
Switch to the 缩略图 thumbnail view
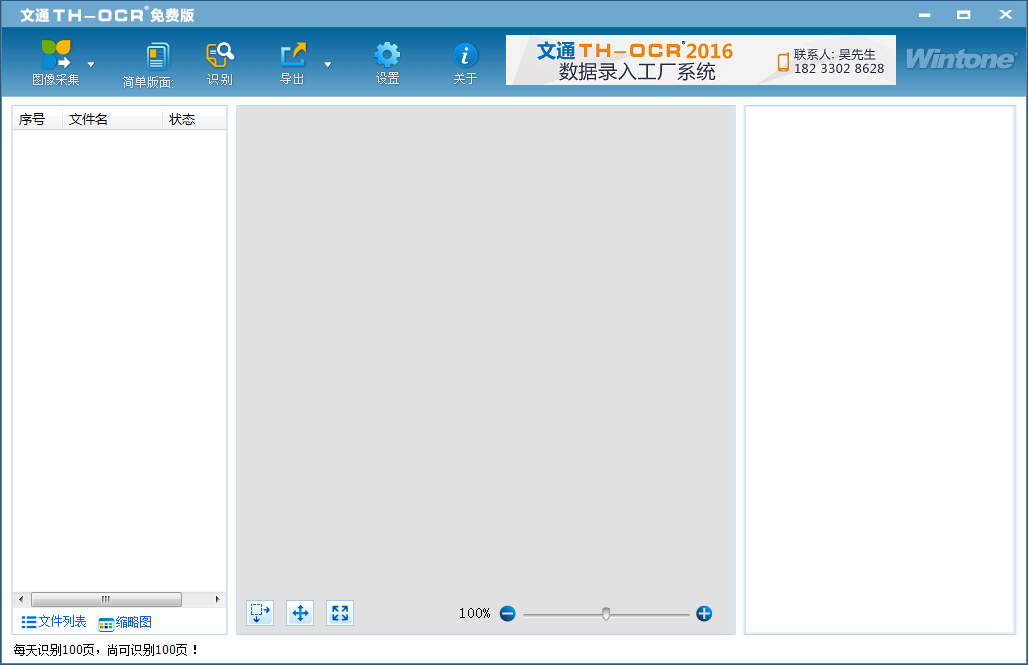(123, 621)
